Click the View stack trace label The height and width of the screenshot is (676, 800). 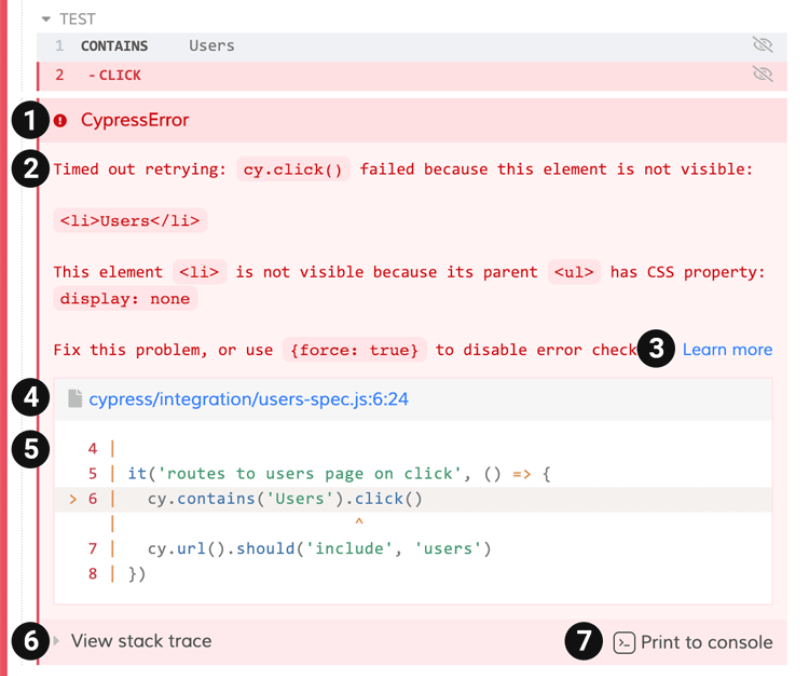pos(141,641)
